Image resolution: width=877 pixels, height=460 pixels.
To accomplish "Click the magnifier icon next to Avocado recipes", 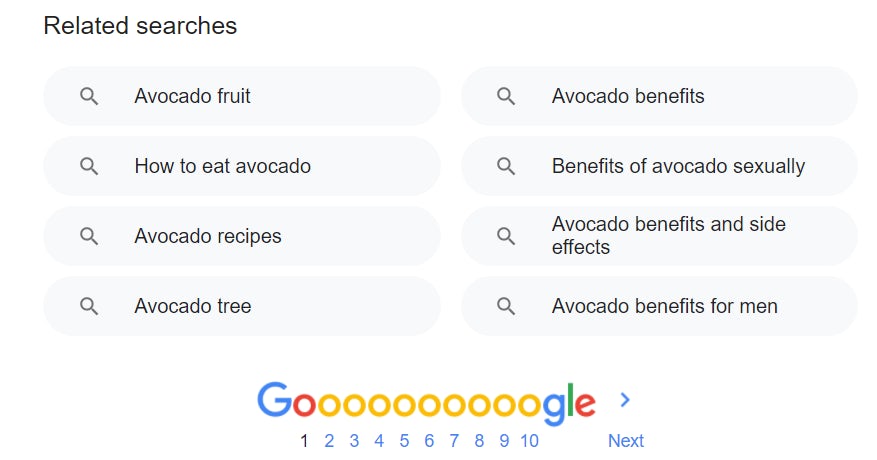I will [89, 237].
